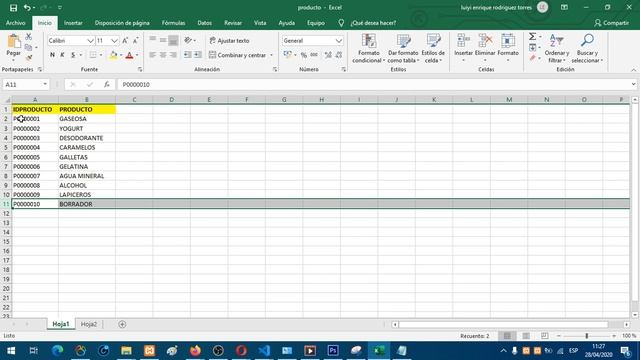The width and height of the screenshot is (640, 360).
Task: Switch to the Datos tab
Action: (204, 23)
